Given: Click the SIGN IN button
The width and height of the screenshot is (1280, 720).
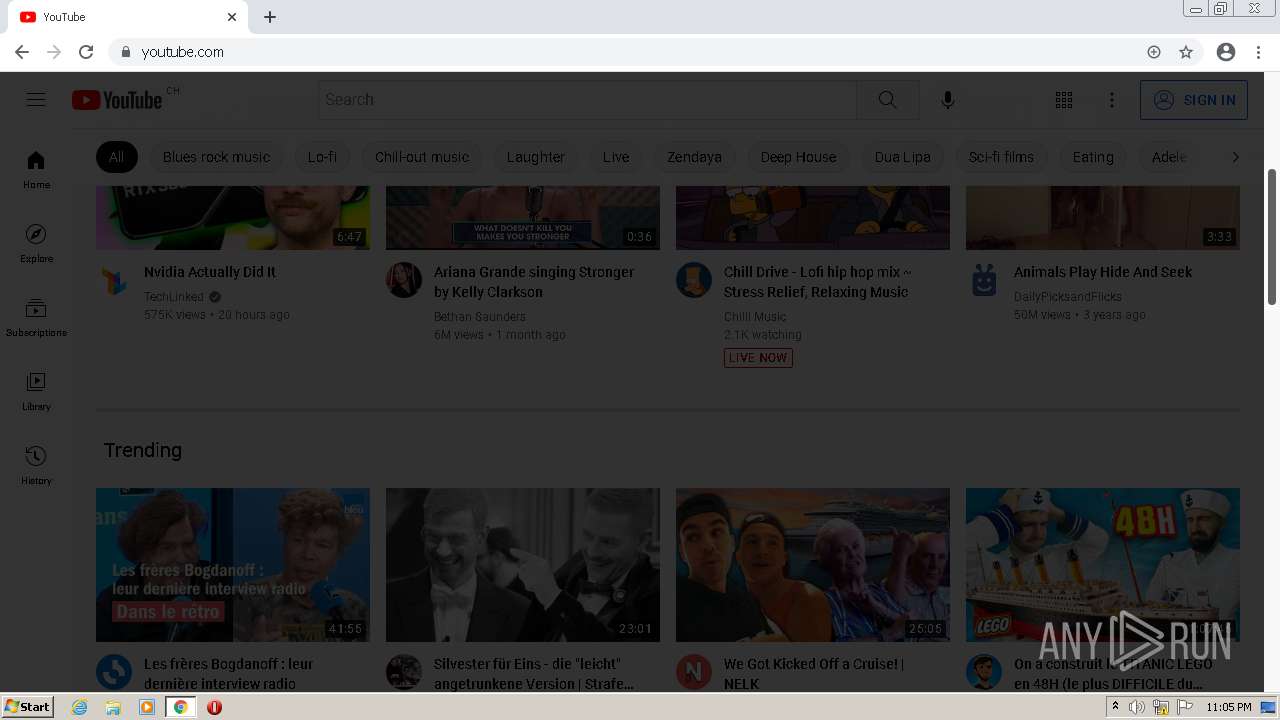Looking at the screenshot, I should point(1194,100).
